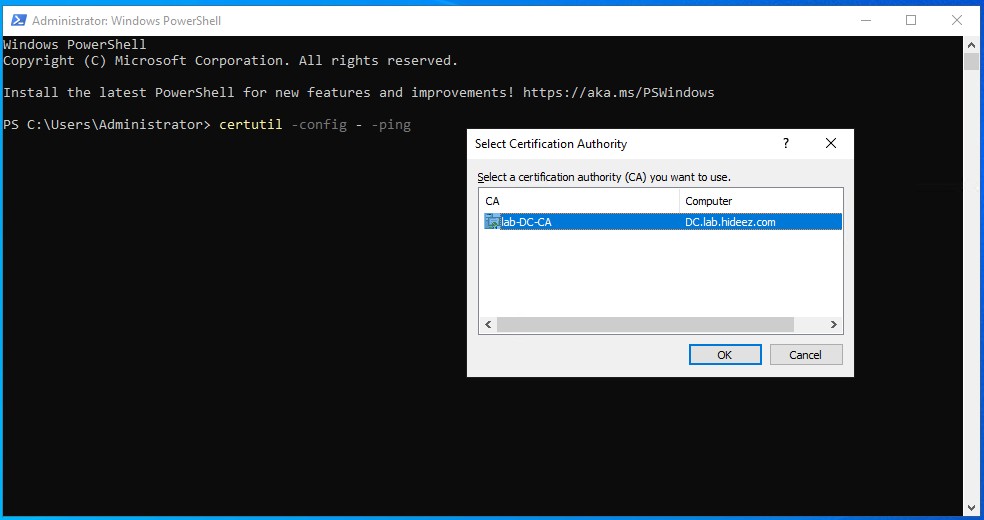Image resolution: width=984 pixels, height=520 pixels.
Task: Click the DC.lab.hideez.com computer cell
Action: click(730, 222)
